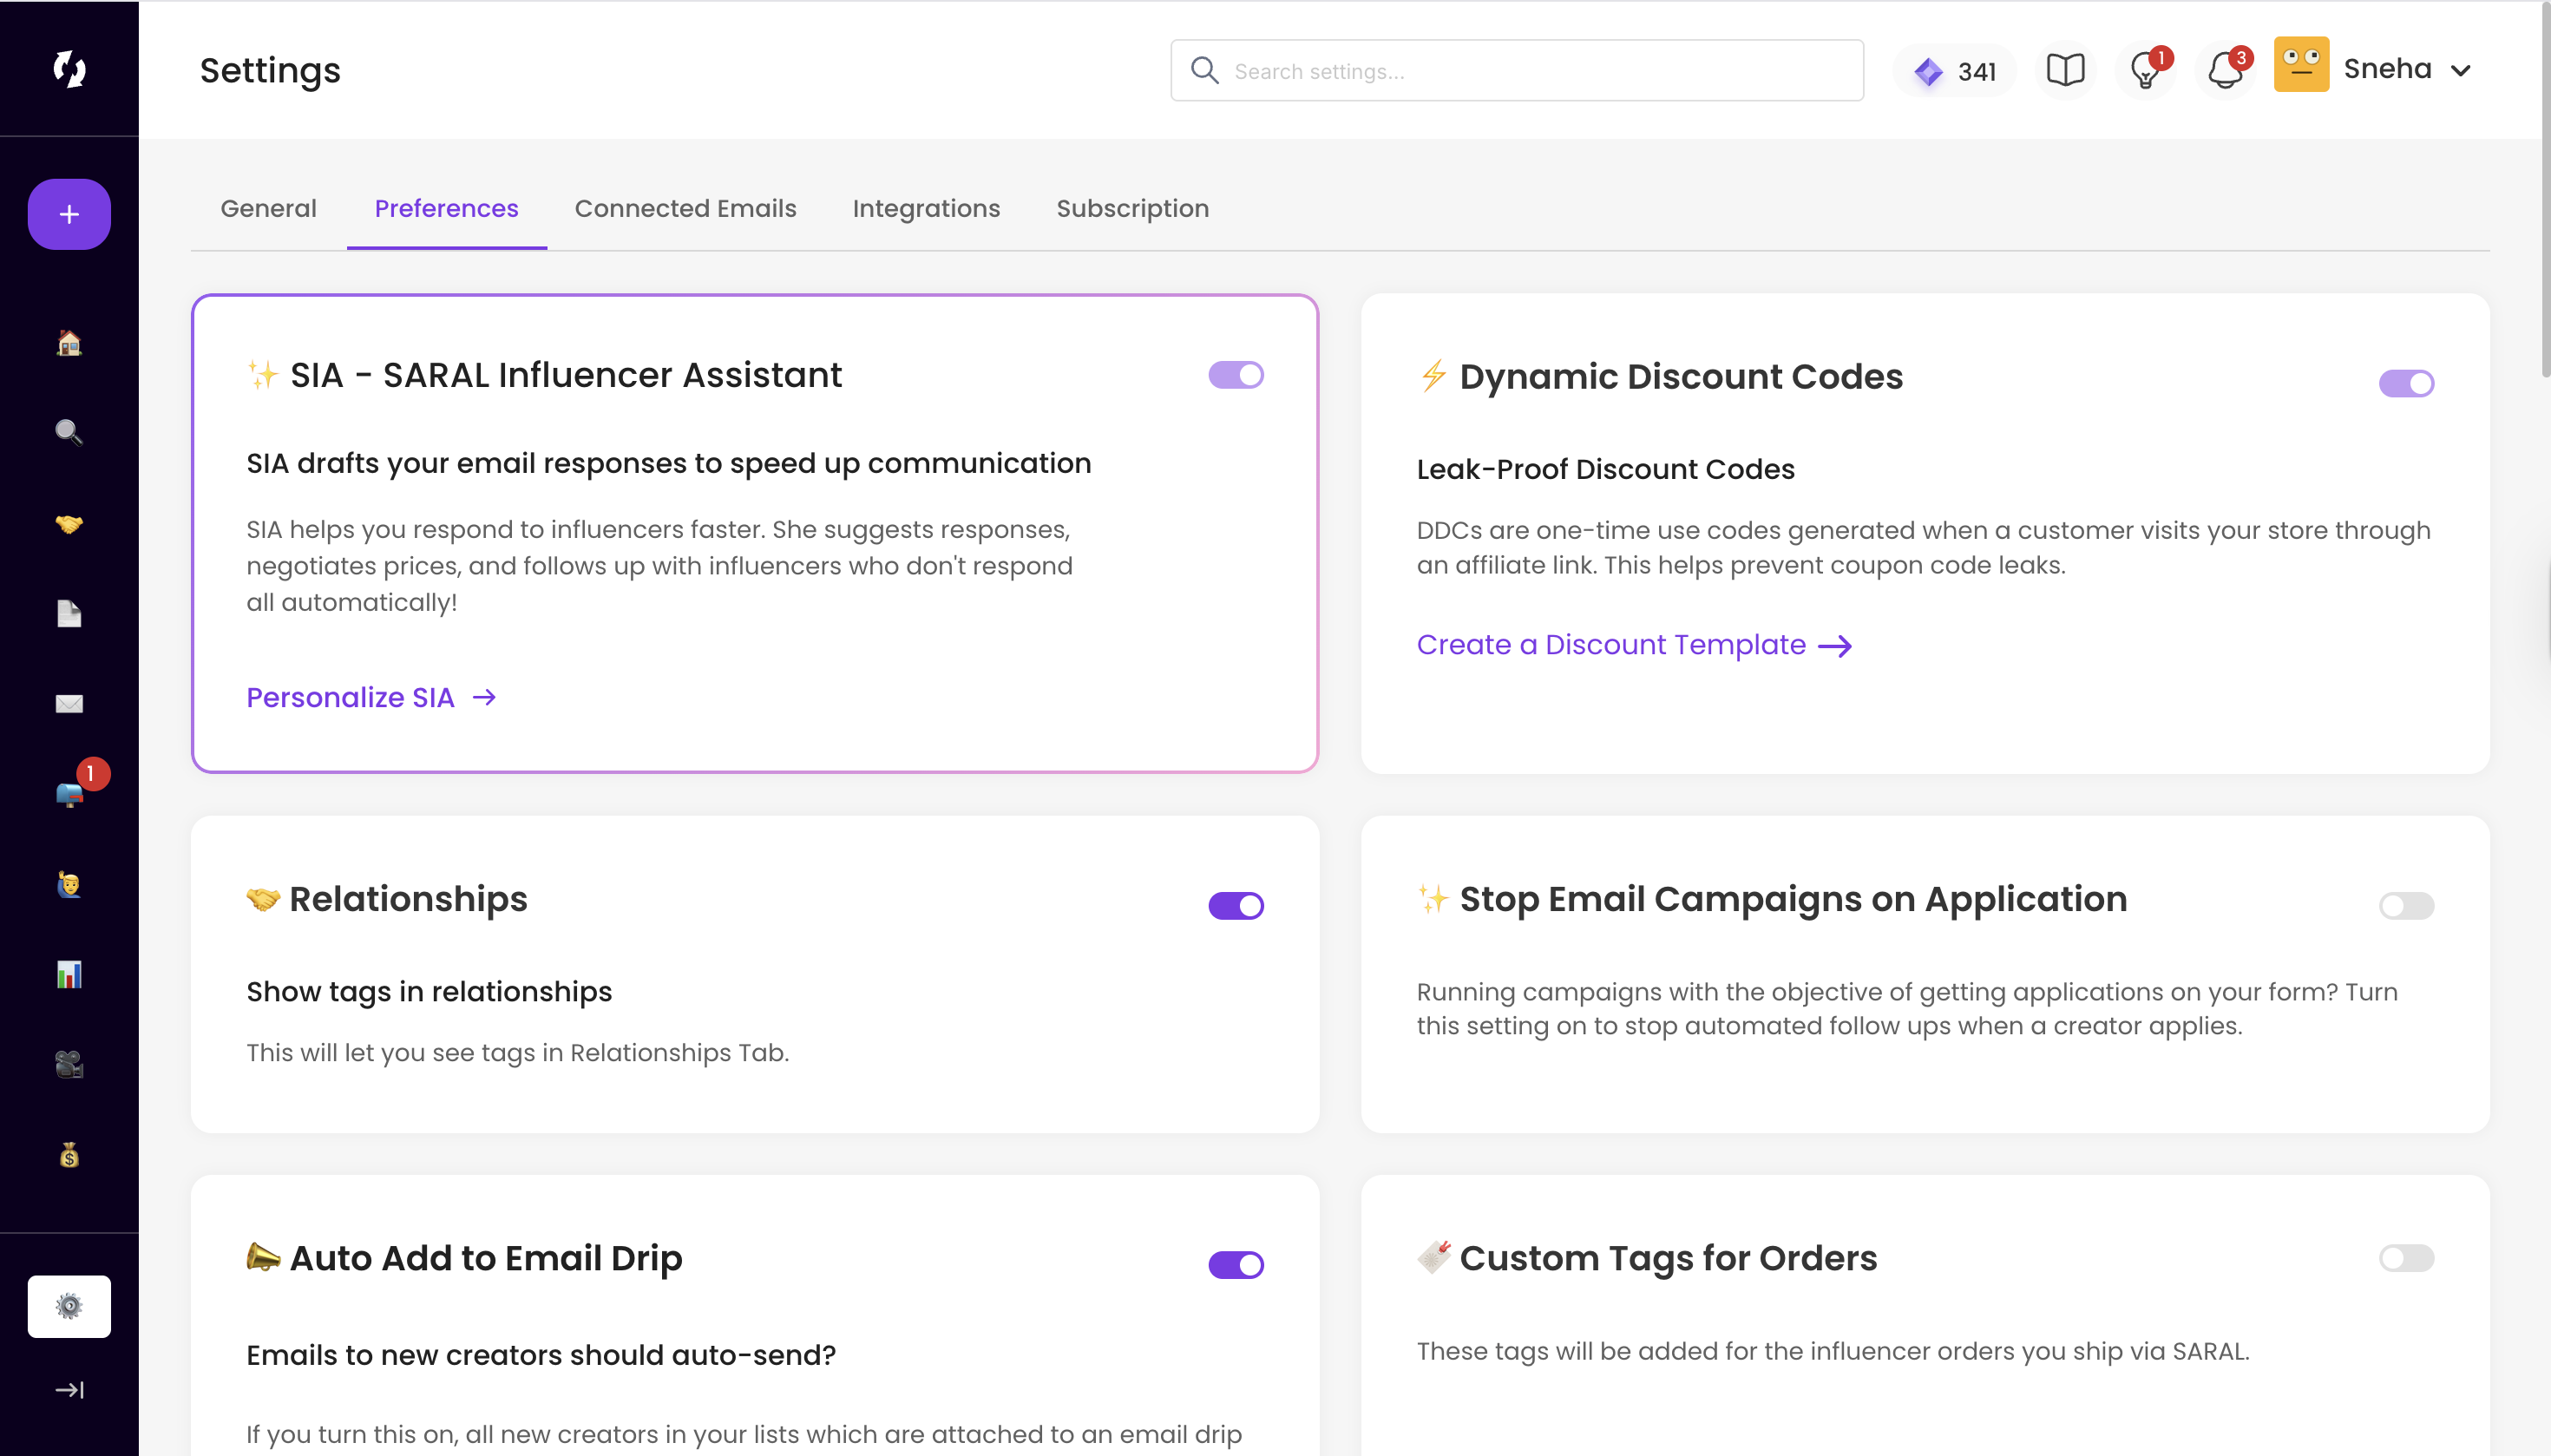Enable Stop Email Campaigns on Application toggle
2551x1456 pixels.
pyautogui.click(x=2406, y=906)
